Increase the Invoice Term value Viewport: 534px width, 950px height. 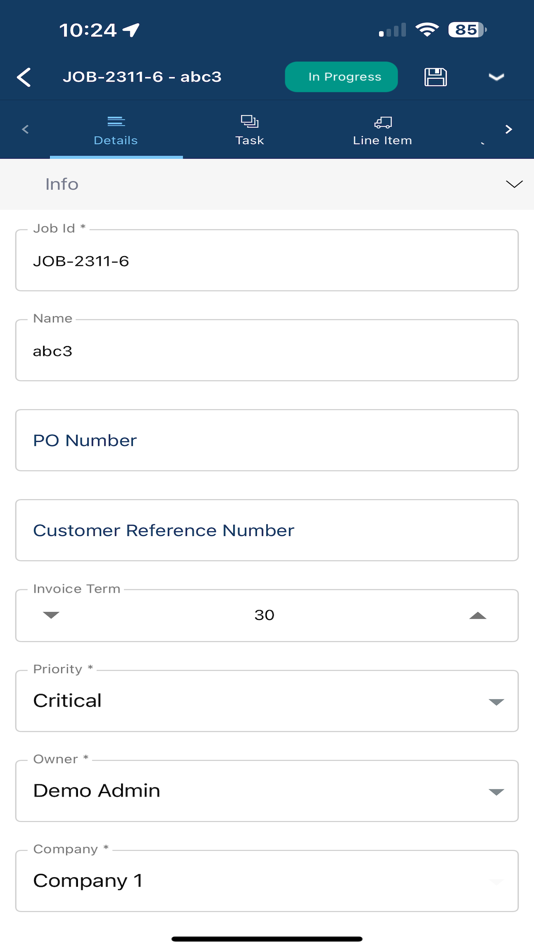[x=478, y=616]
